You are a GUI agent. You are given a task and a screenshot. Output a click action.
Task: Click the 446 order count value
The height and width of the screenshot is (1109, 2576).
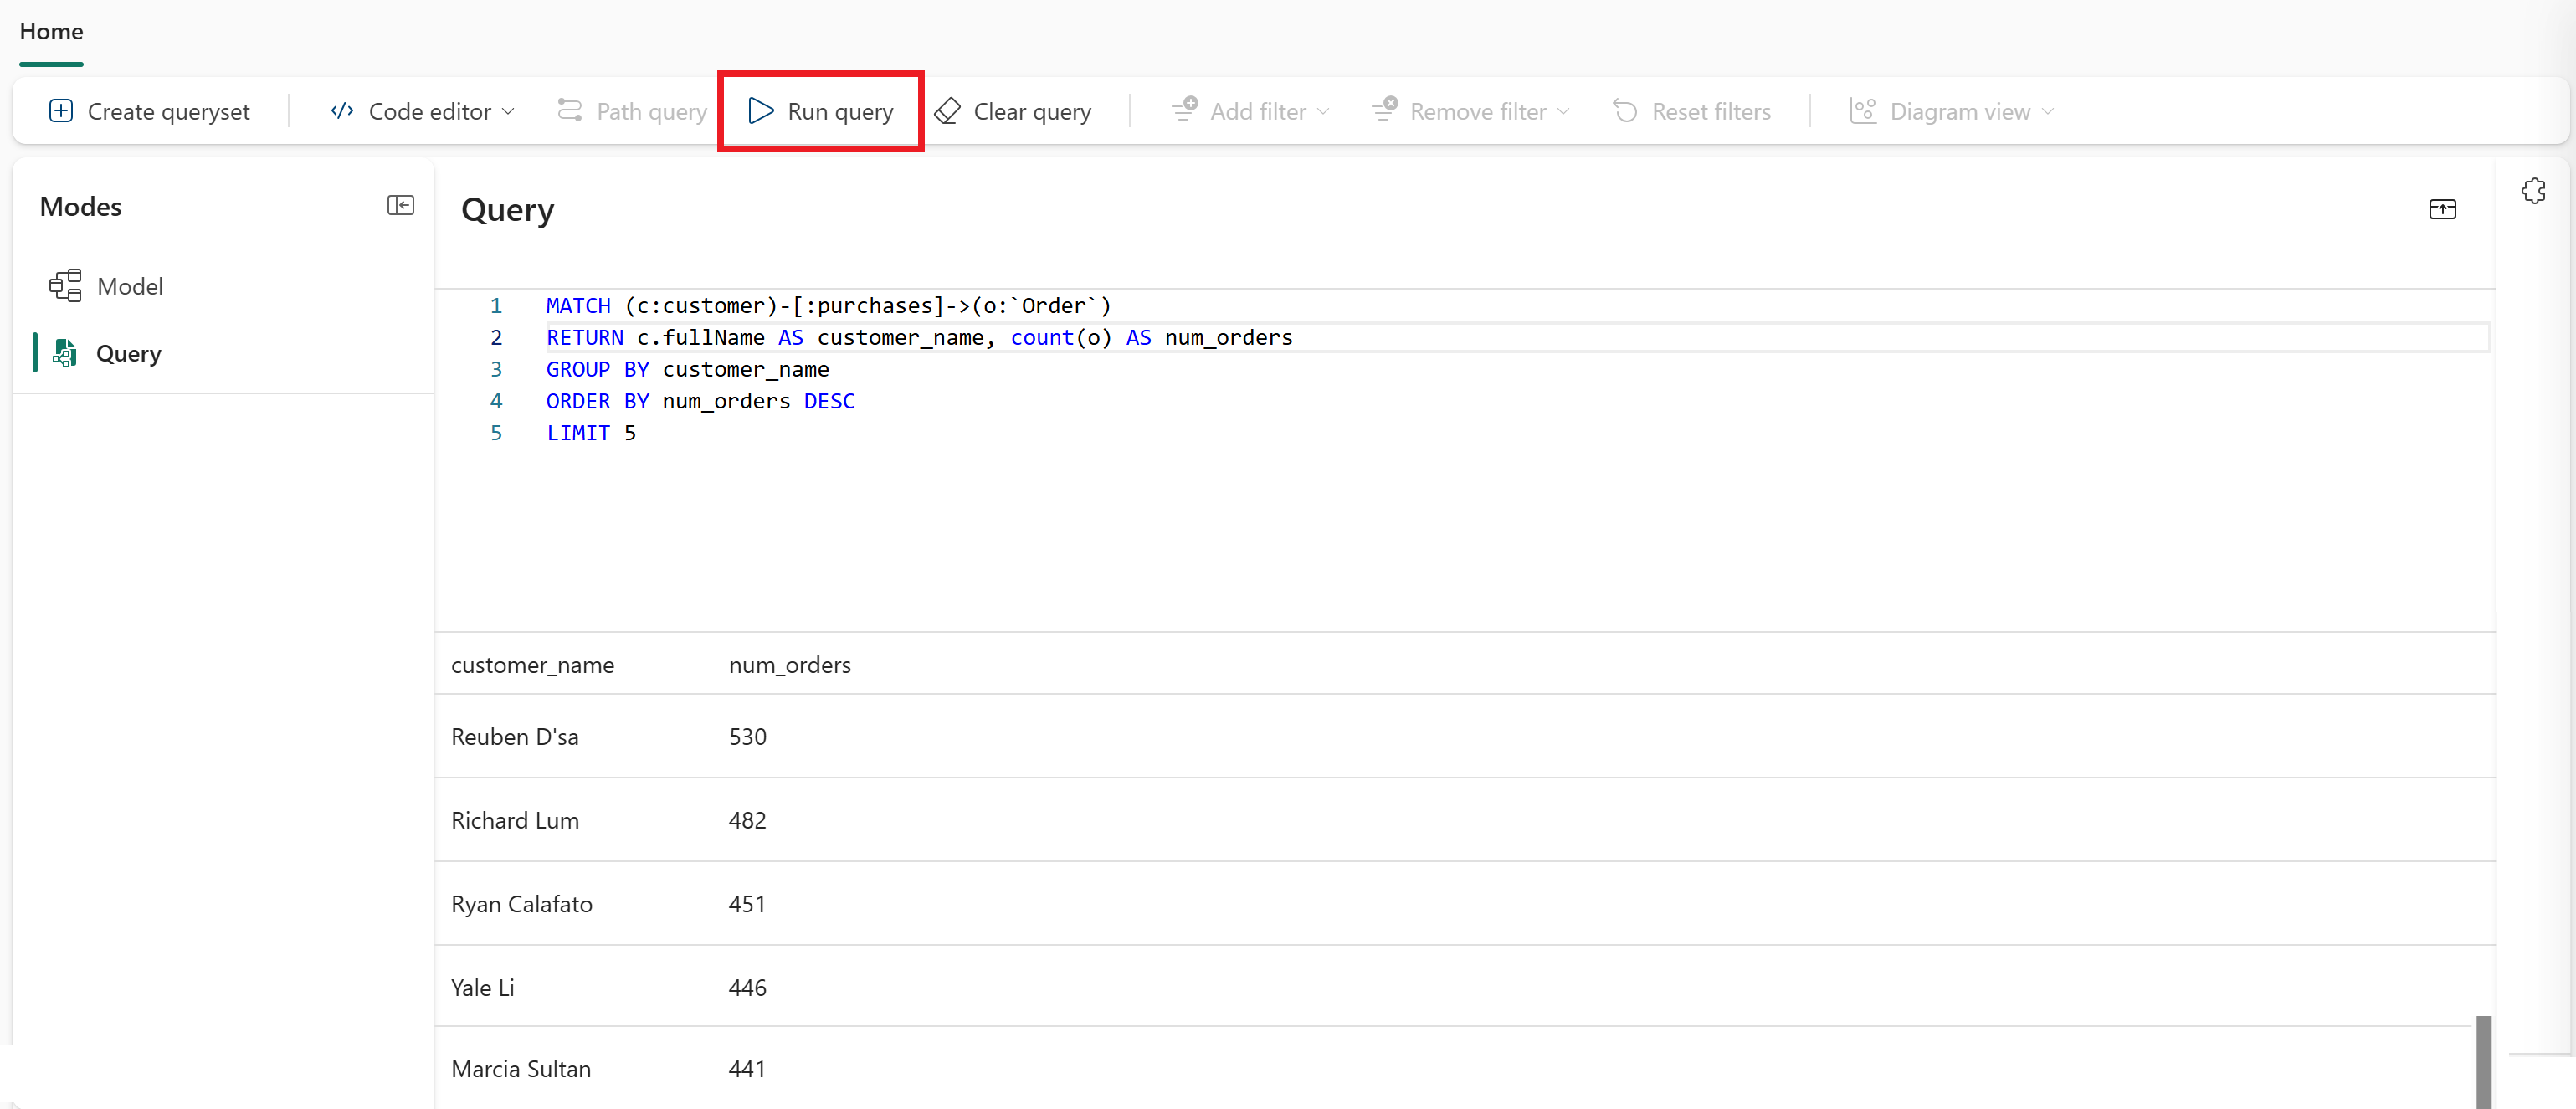tap(747, 989)
